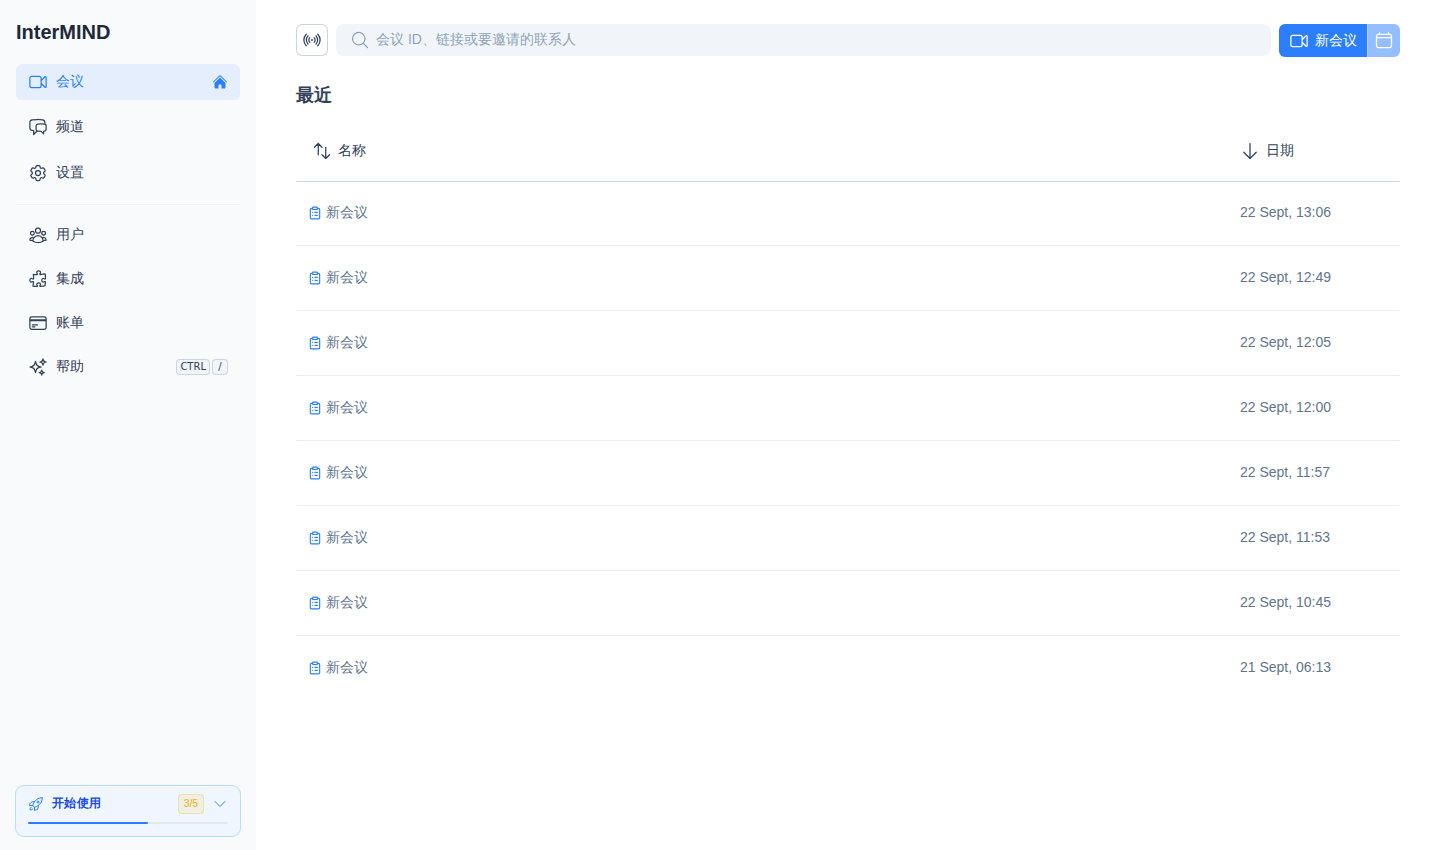Click the 日期 descending arrow icon
Viewport: 1440px width, 850px height.
pos(1250,151)
